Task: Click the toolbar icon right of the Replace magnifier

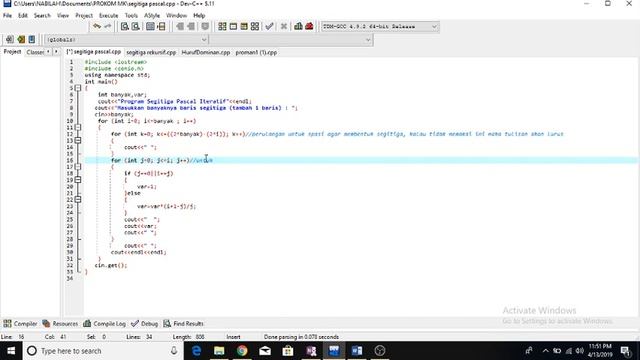Action: [150, 27]
